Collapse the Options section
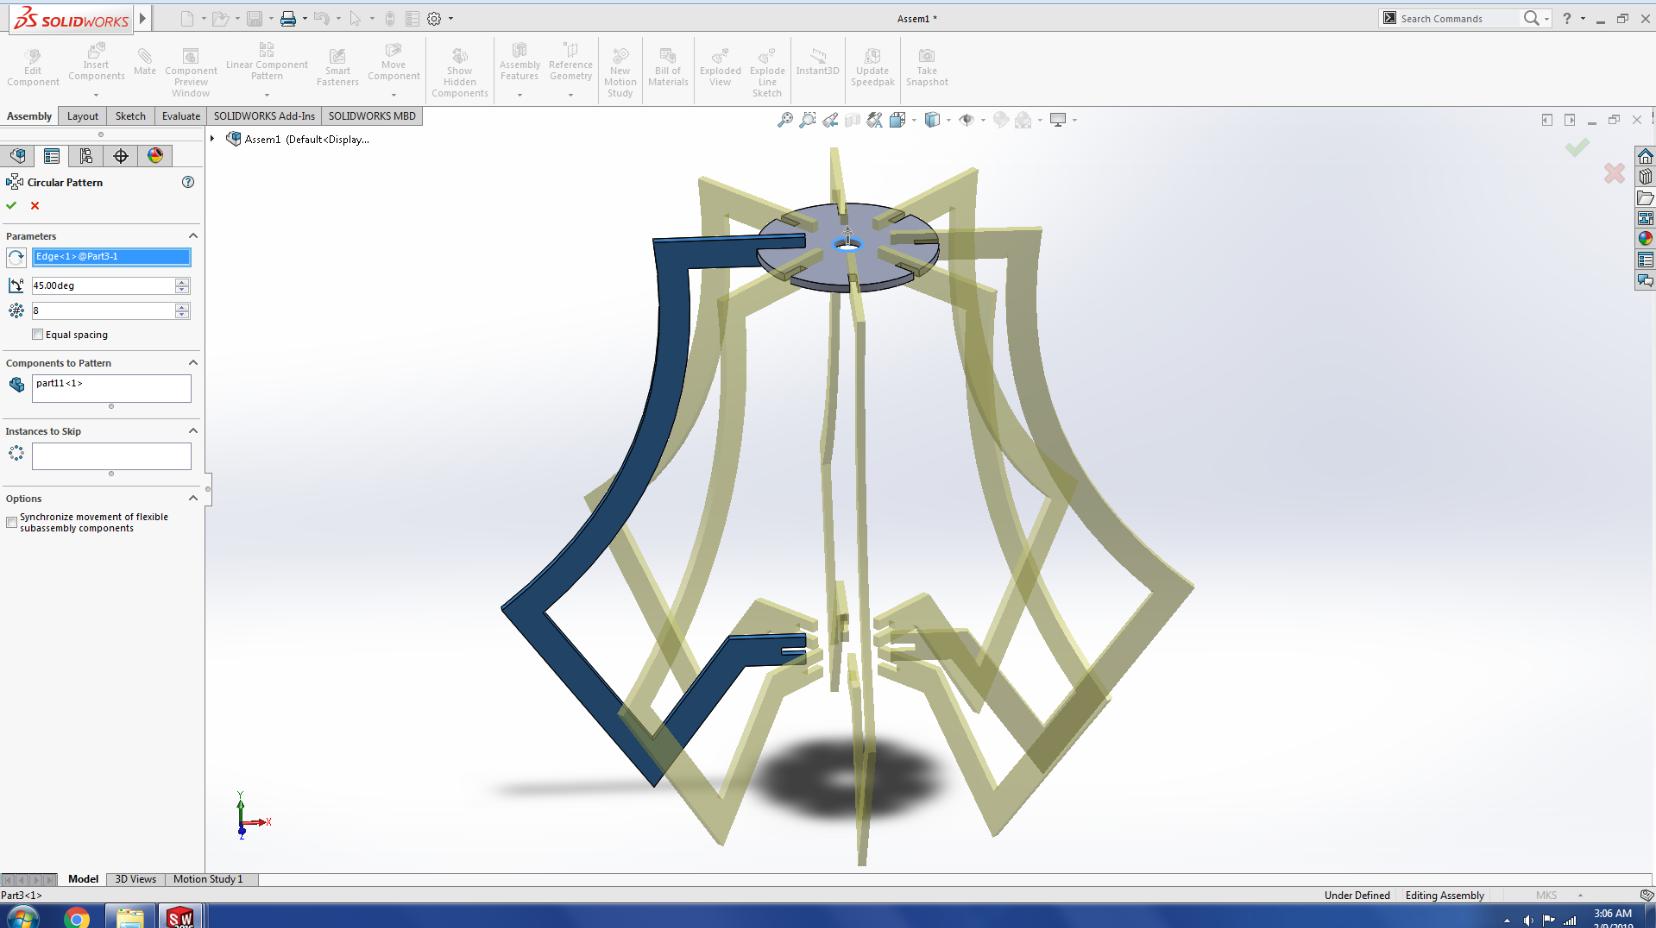Screen dimensions: 1656x928 193,498
